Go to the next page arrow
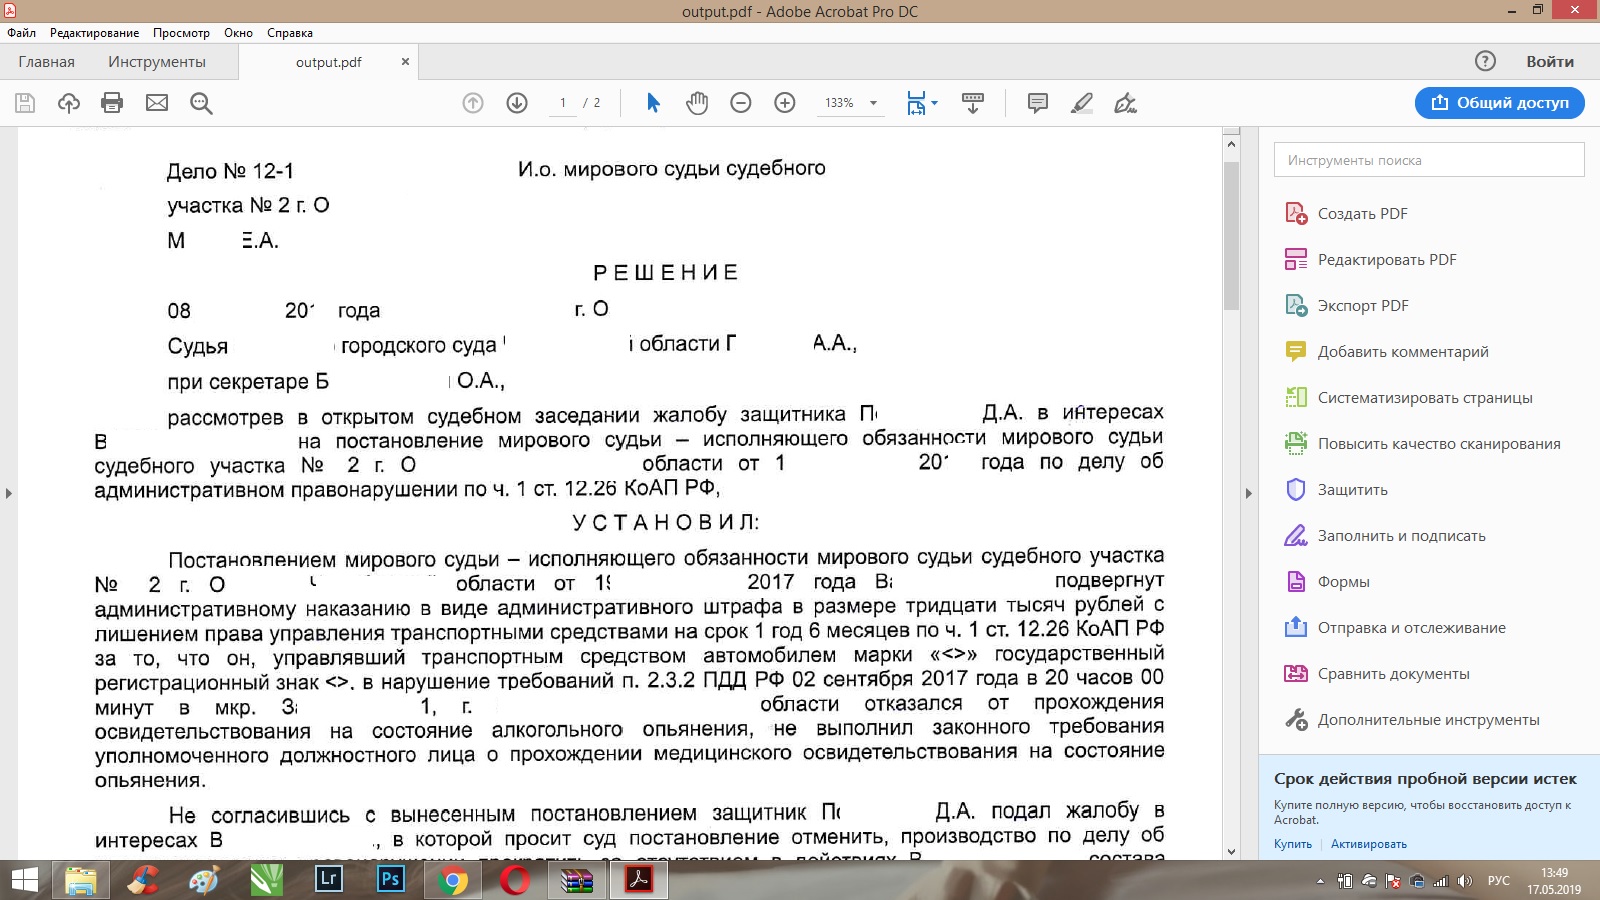Screen dimensions: 1600x900 coord(517,103)
